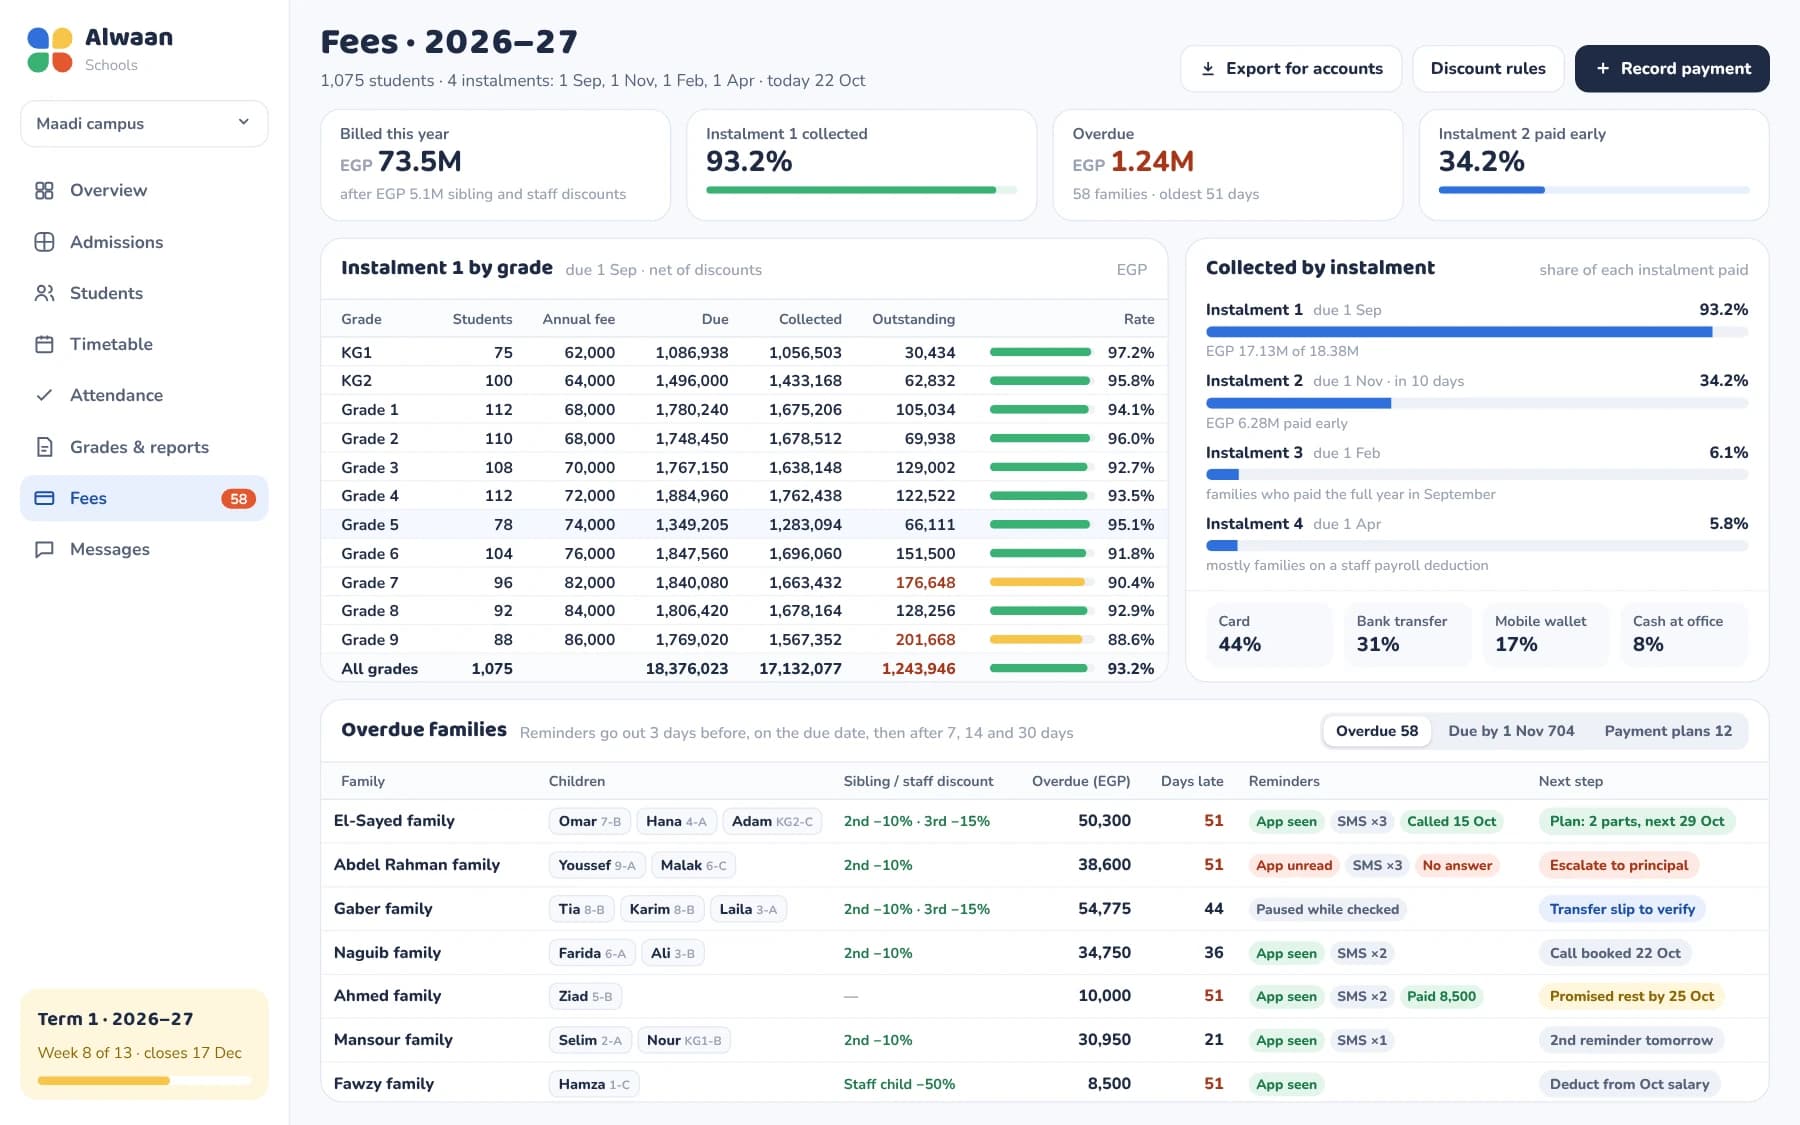The height and width of the screenshot is (1125, 1800).
Task: Click the Mobile wallet 17% tile
Action: pos(1546,634)
